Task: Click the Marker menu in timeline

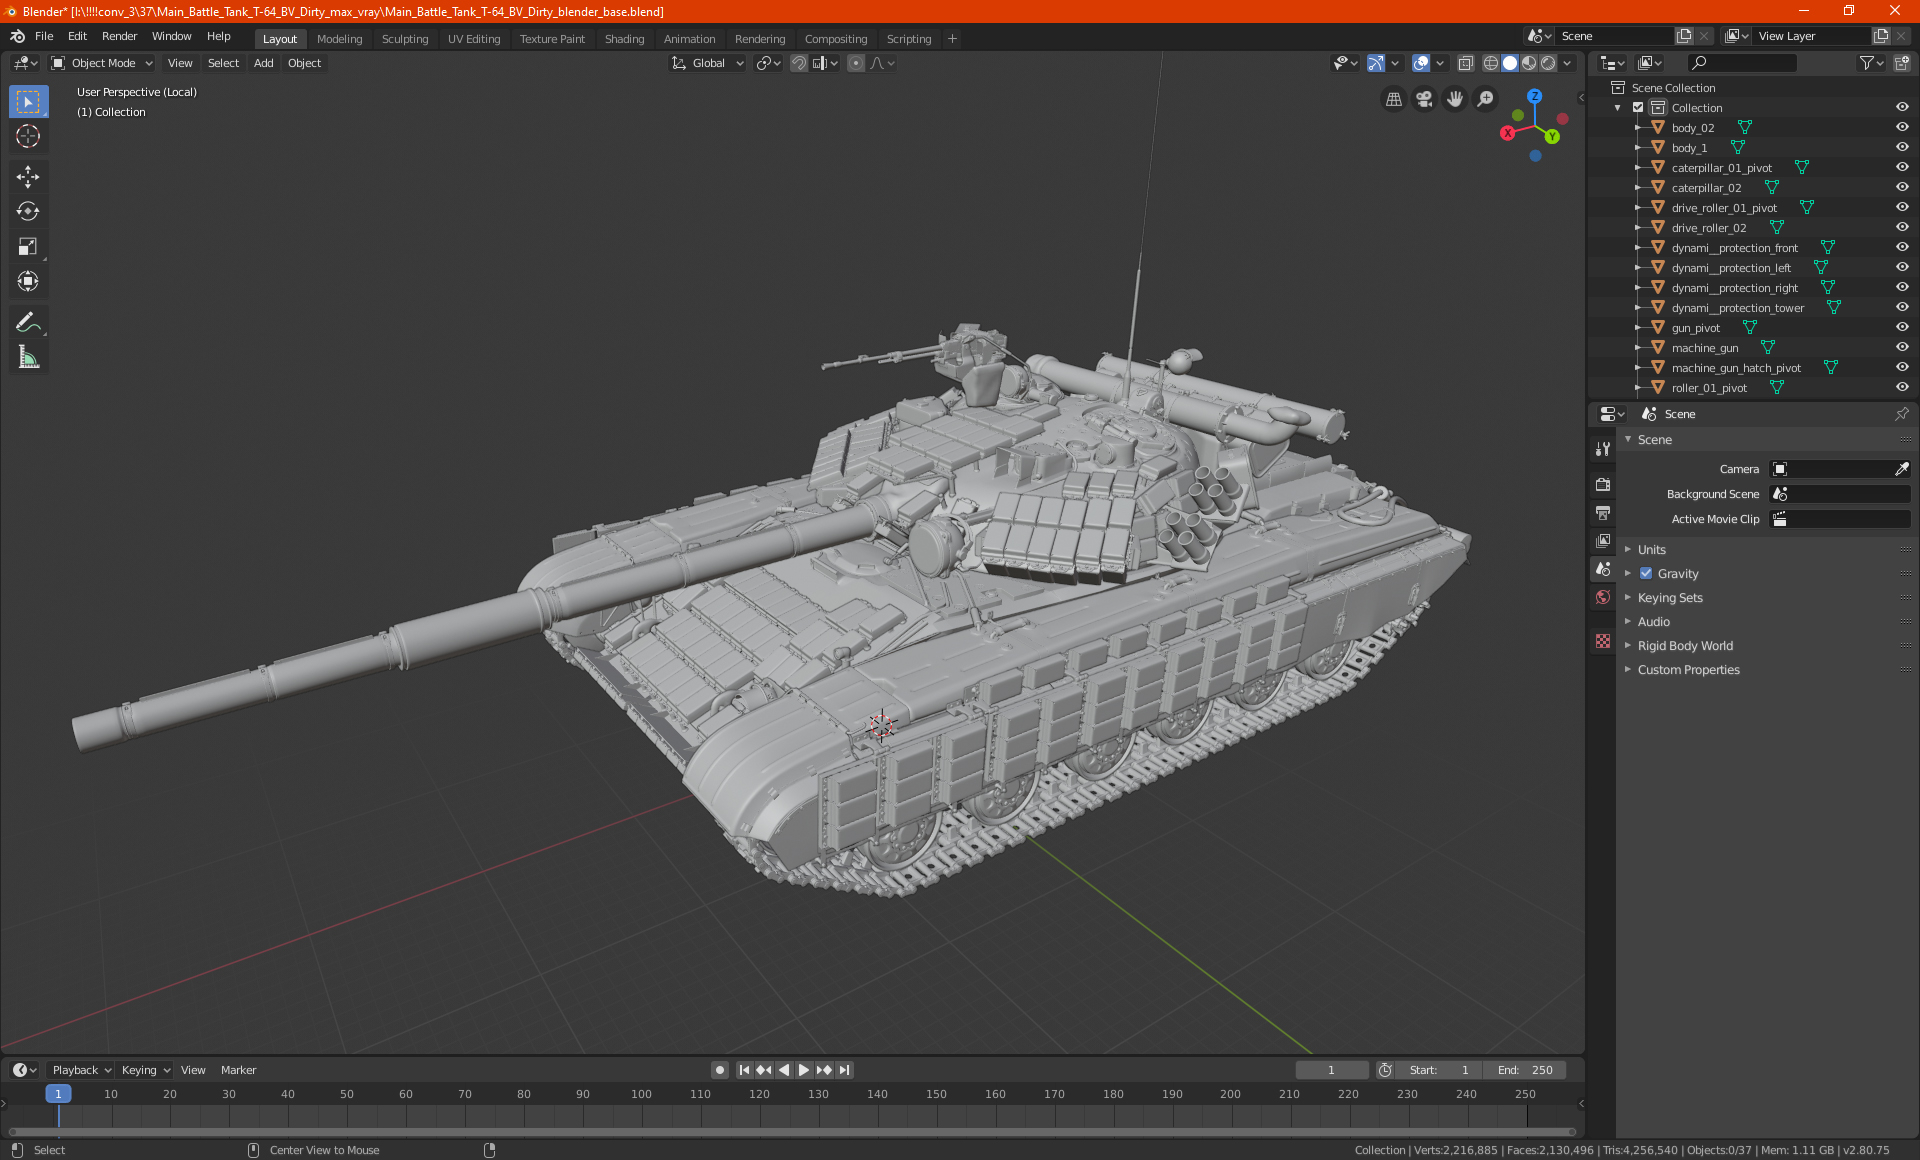Action: tap(238, 1070)
